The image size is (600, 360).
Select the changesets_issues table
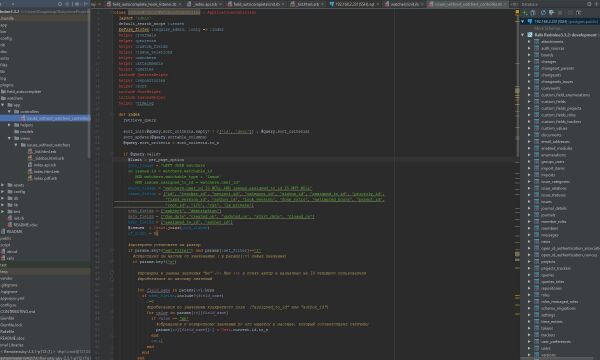click(x=557, y=81)
